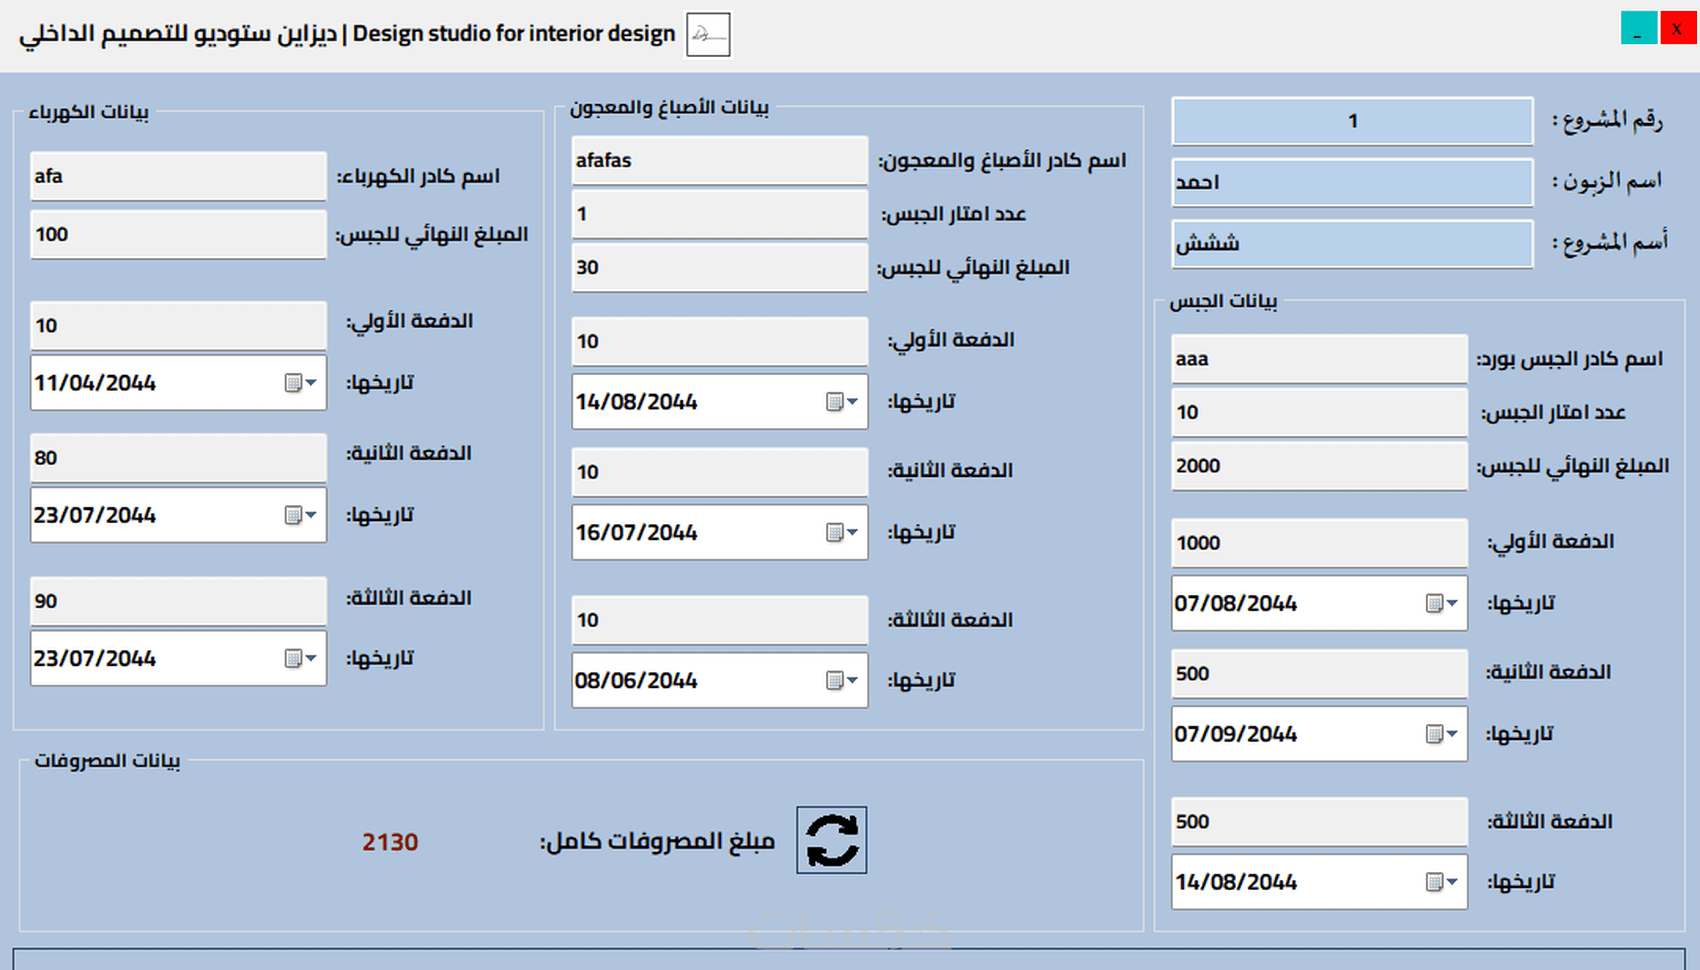The image size is (1700, 970).
Task: Open calendar for gypsum second payment date 07/09/2044
Action: [x=1441, y=734]
